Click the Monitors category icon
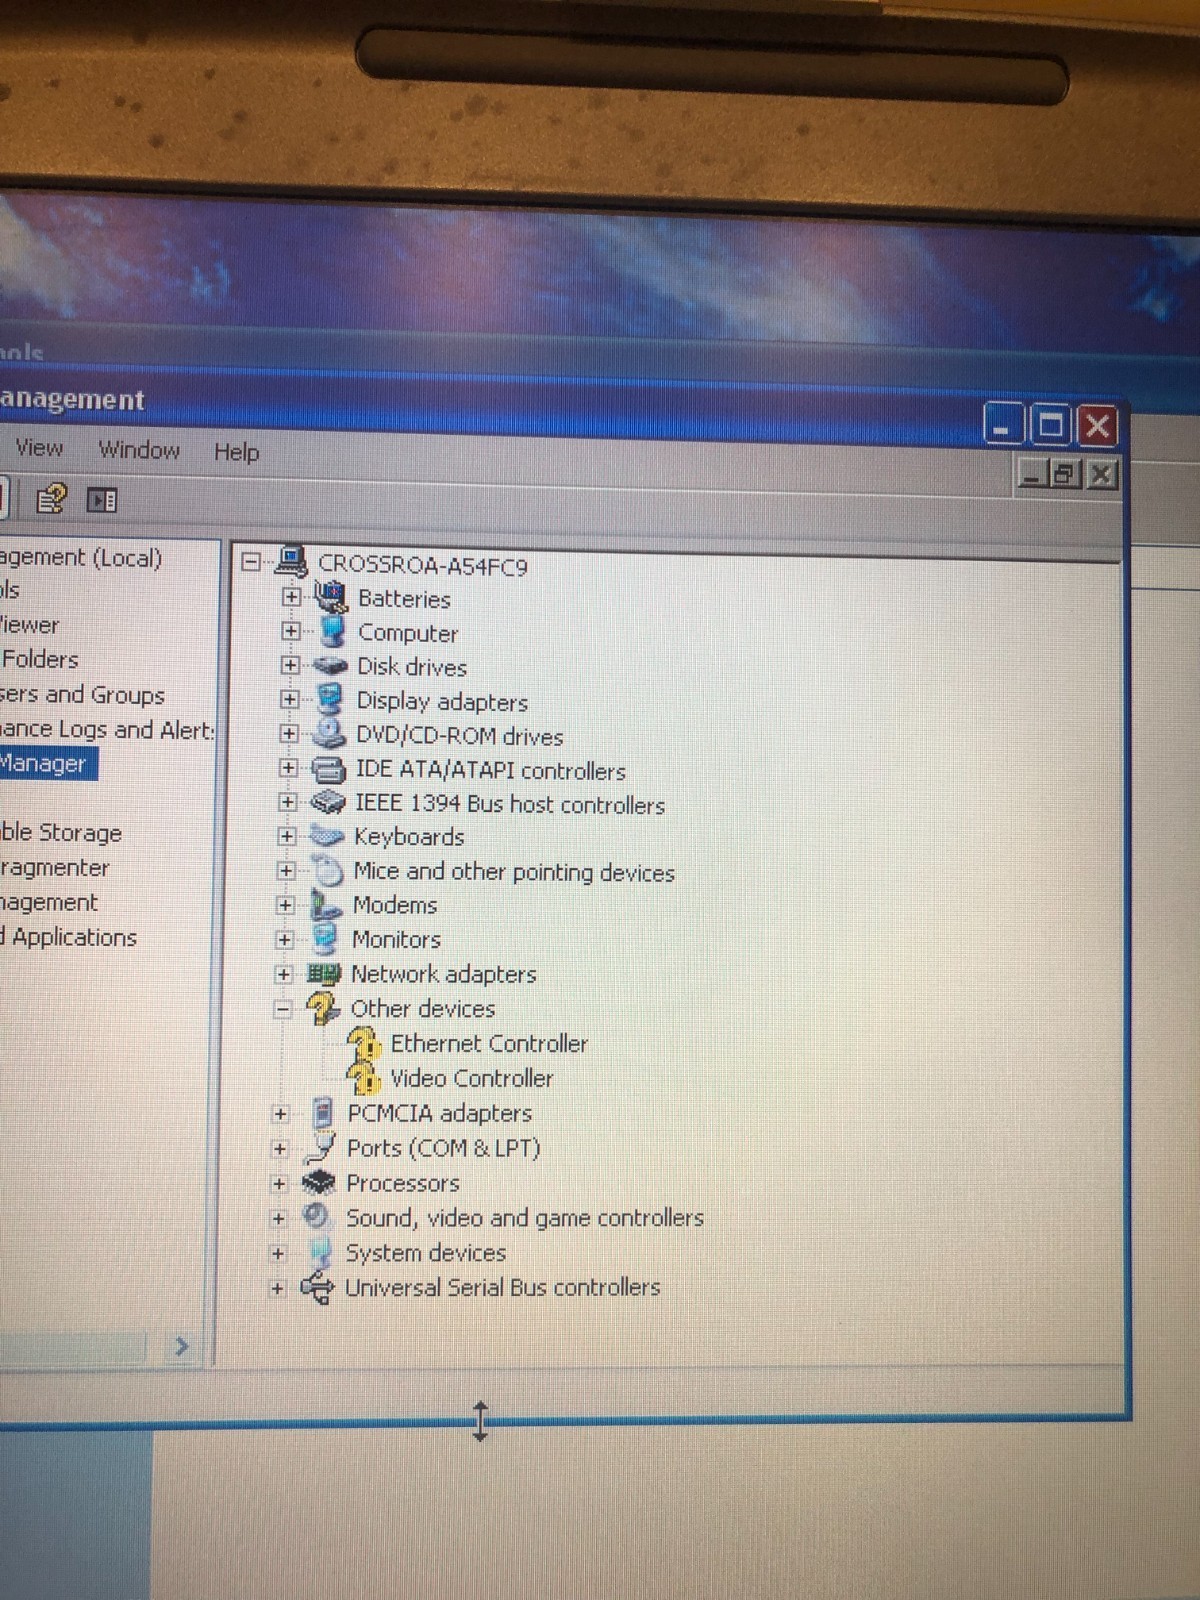1200x1600 pixels. pos(324,938)
